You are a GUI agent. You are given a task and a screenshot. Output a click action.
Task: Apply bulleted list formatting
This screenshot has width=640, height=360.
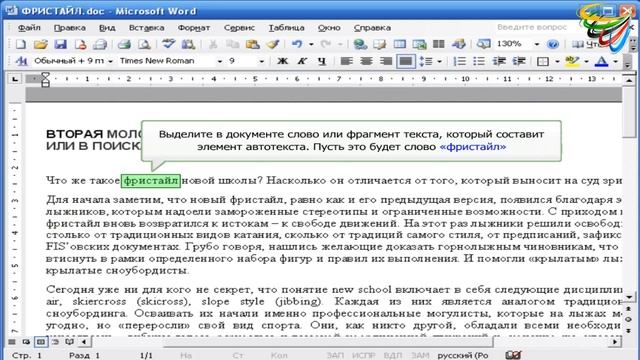pos(479,61)
